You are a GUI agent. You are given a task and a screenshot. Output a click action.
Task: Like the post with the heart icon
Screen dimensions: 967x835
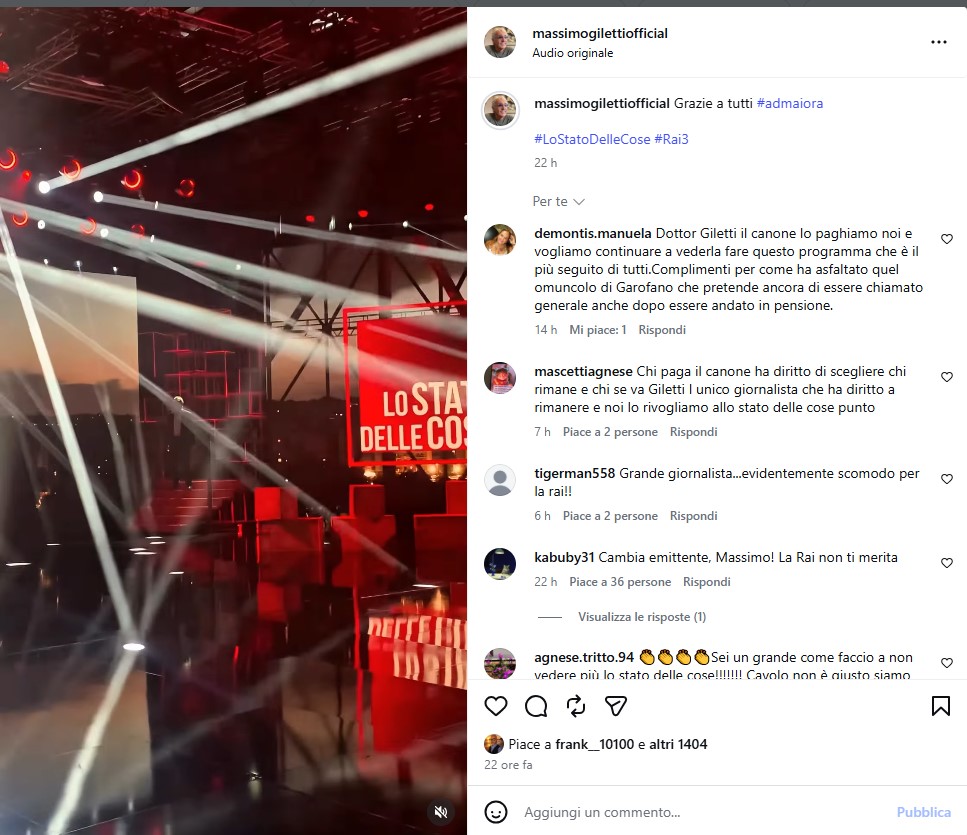click(x=496, y=706)
